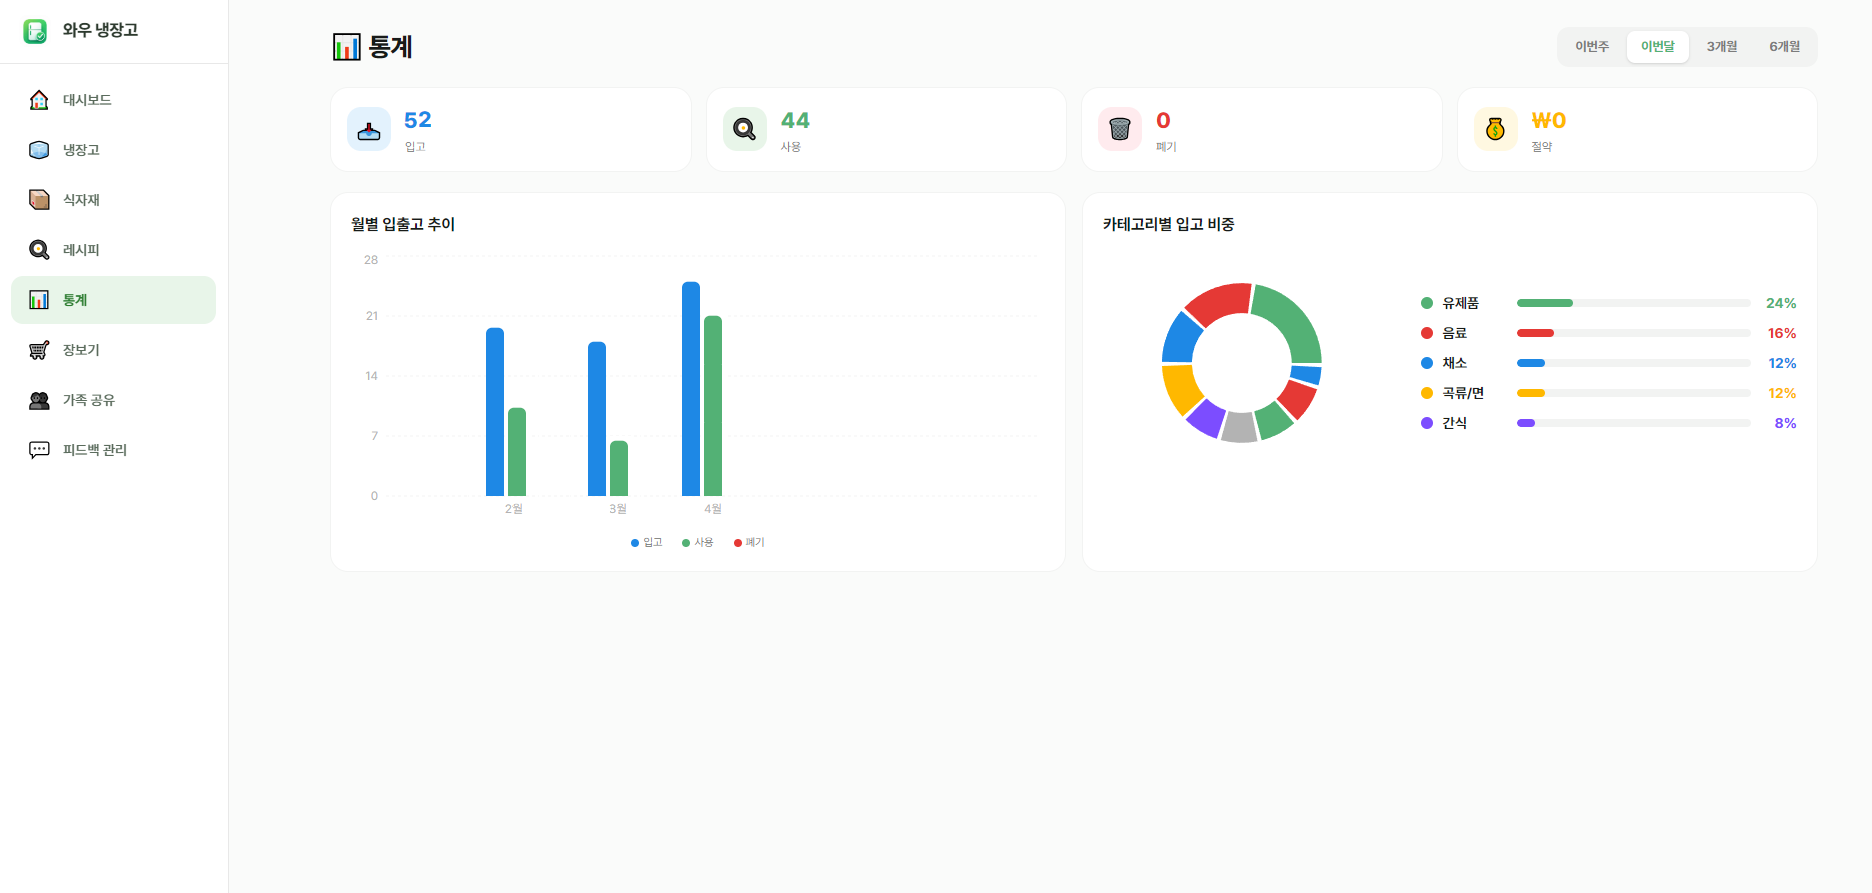
Task: Click the 24% value for 유제품
Action: (1781, 303)
